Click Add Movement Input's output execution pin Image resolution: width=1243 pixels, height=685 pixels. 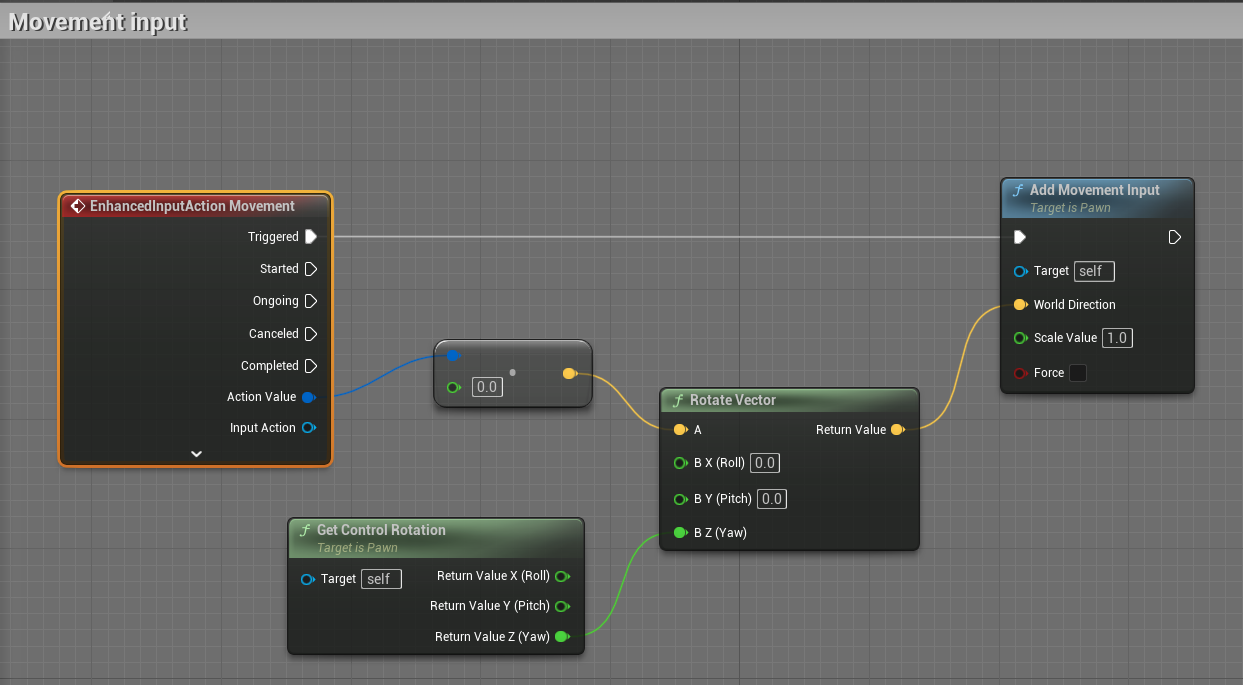tap(1175, 237)
